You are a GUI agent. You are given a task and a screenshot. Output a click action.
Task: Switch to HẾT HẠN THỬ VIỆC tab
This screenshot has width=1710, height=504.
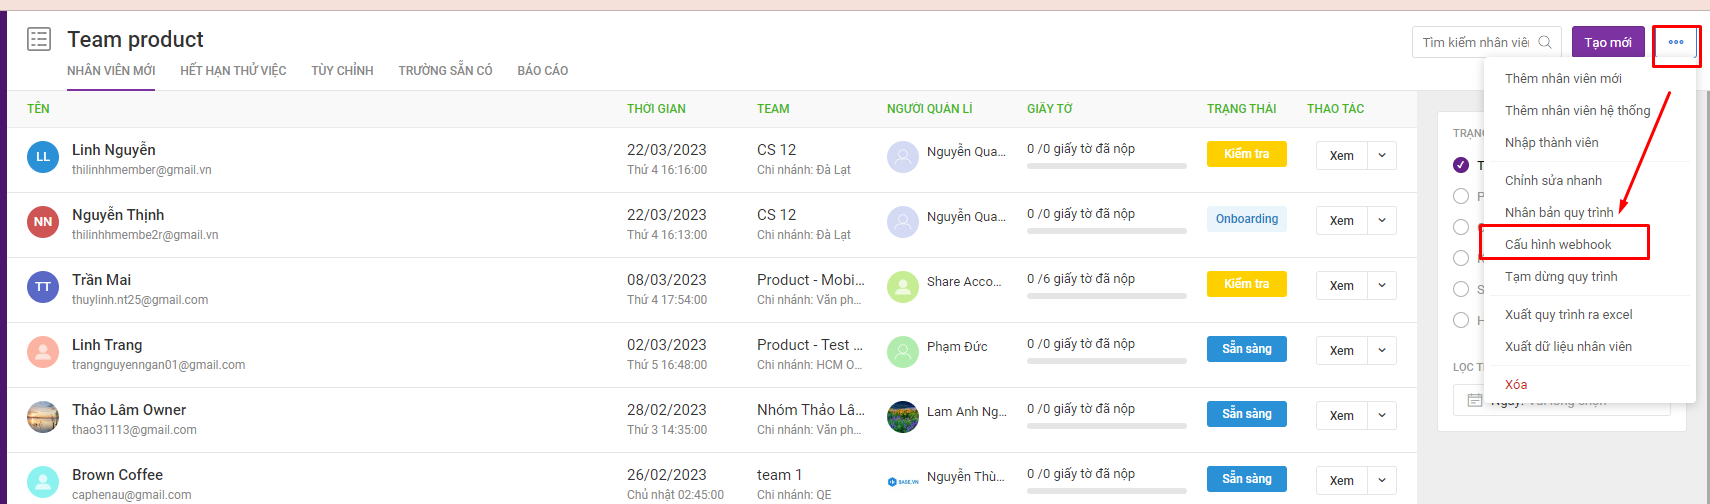tap(233, 71)
